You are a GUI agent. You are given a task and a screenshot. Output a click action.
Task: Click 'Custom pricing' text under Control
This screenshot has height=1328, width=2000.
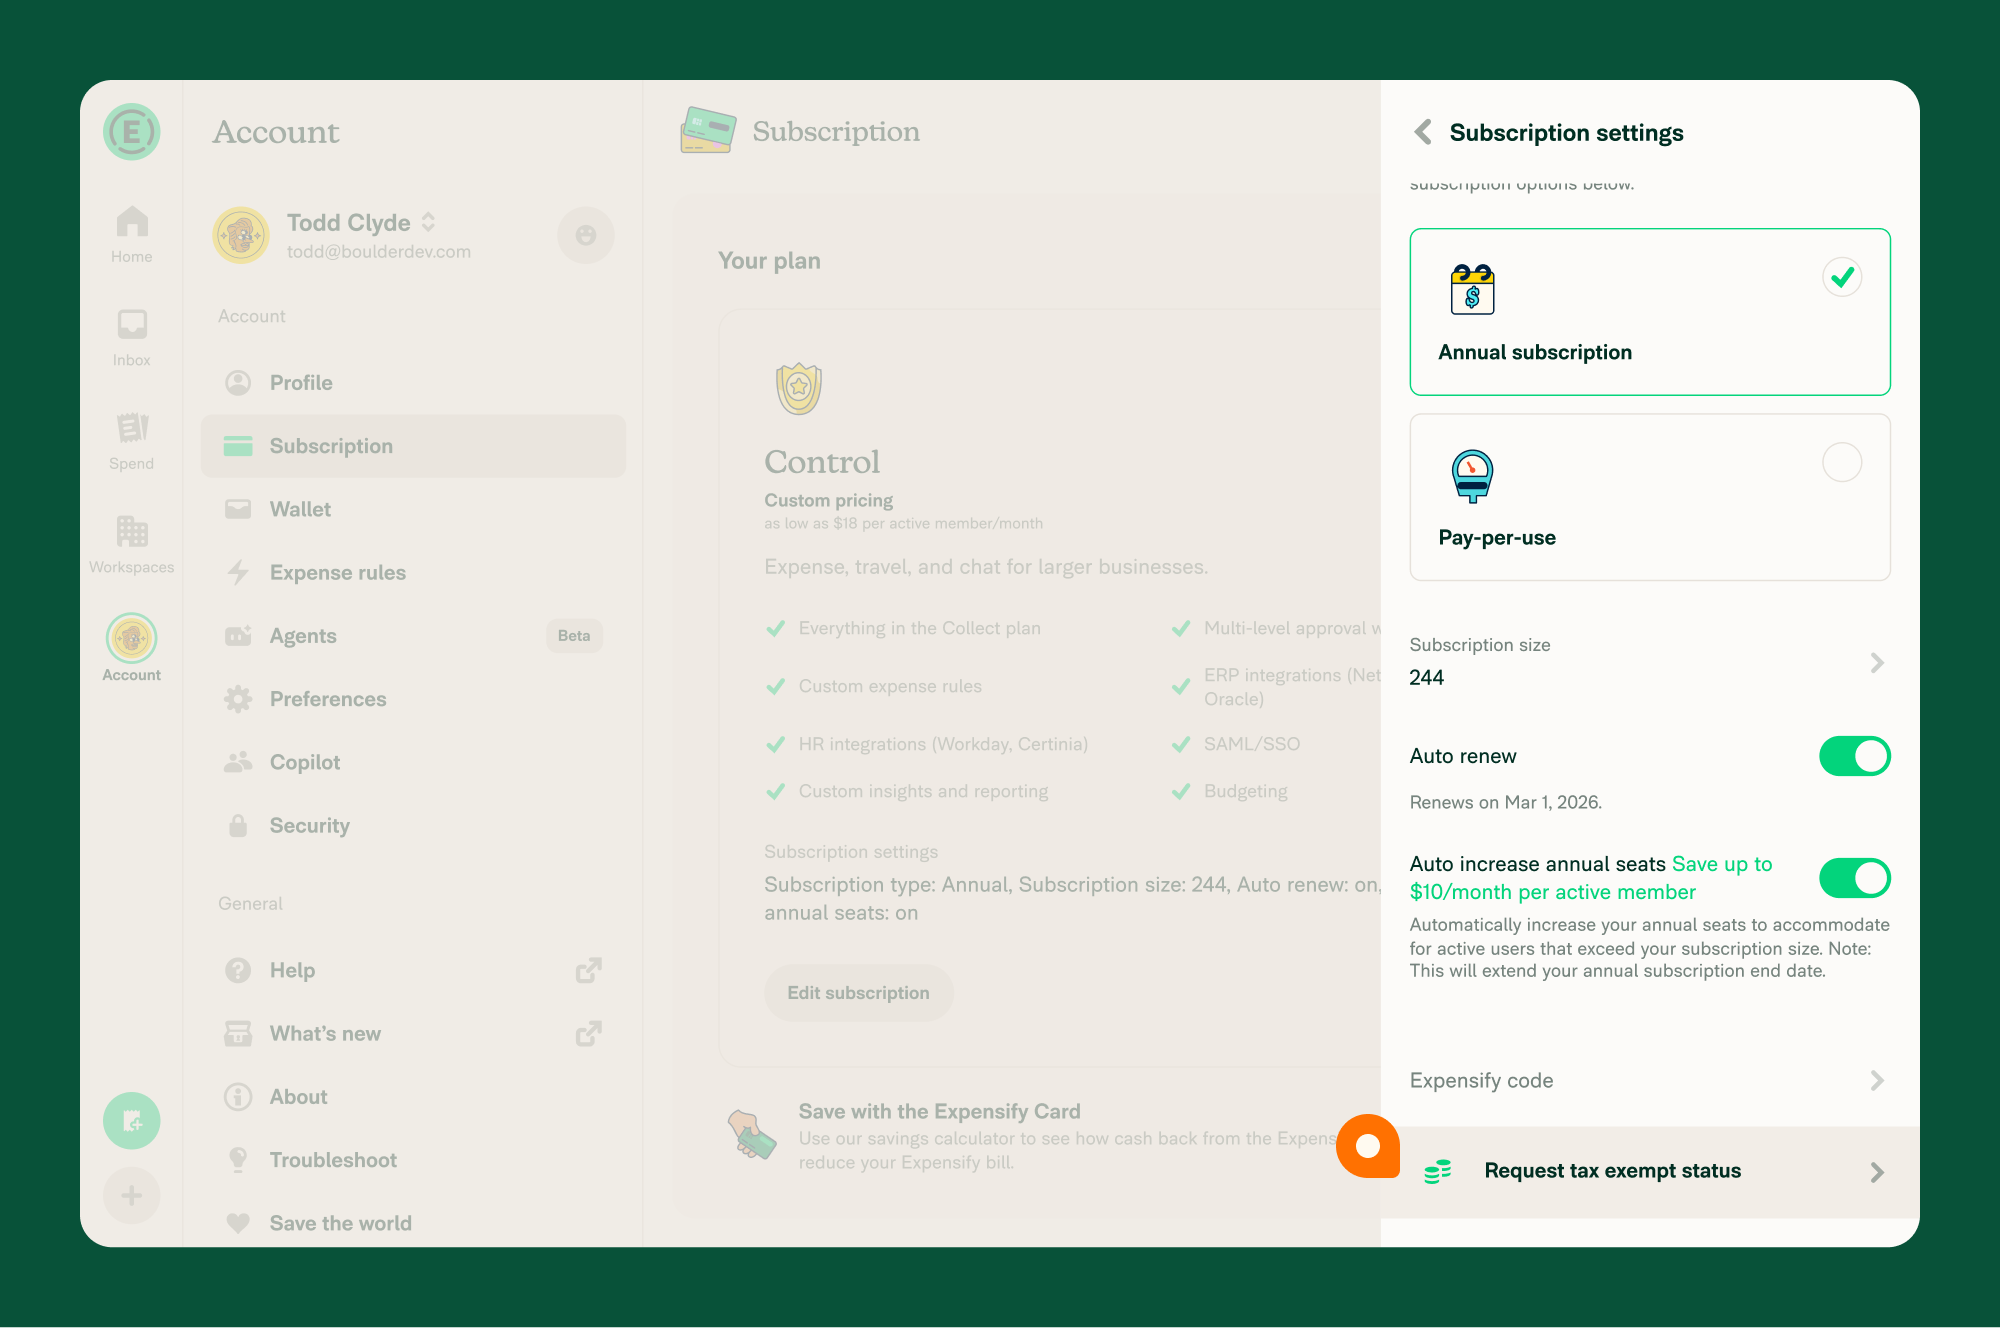829,500
